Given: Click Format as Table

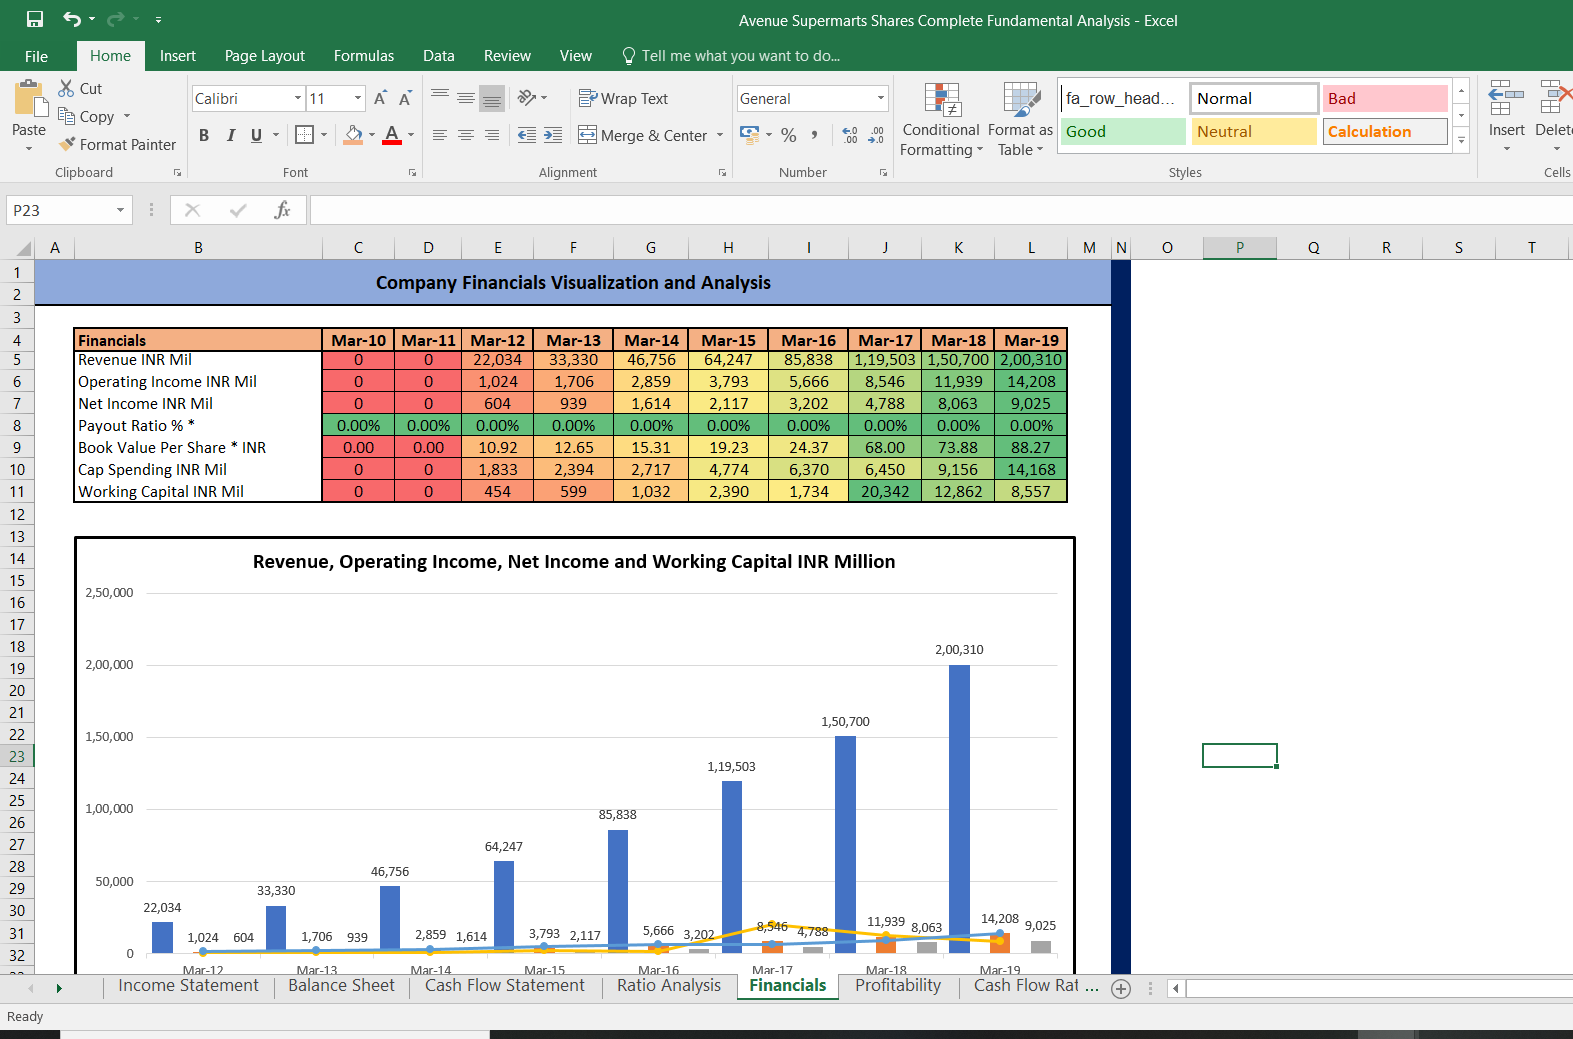Looking at the screenshot, I should tap(1021, 119).
